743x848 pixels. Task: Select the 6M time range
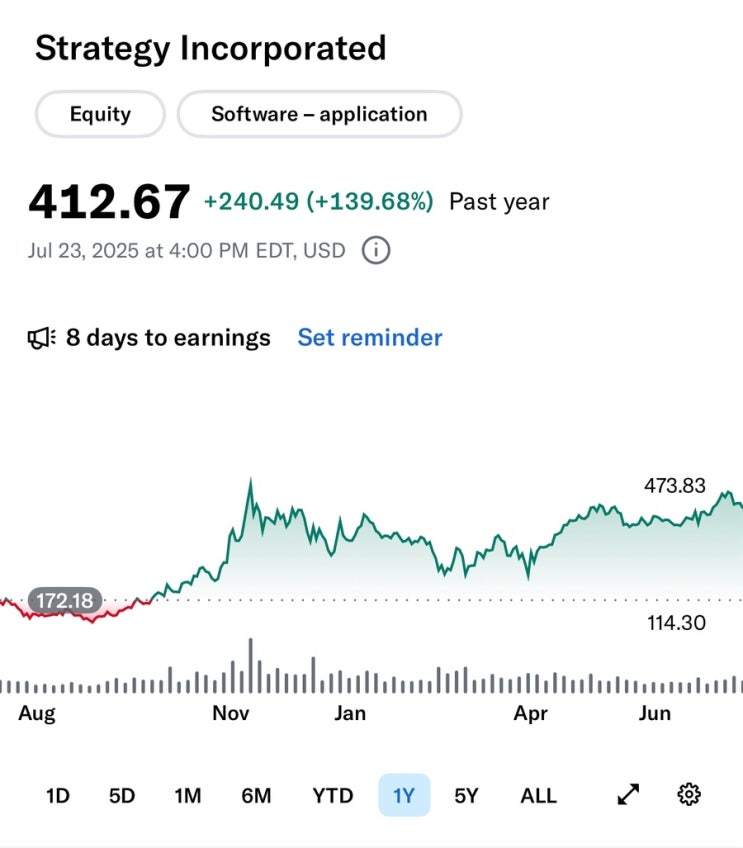click(x=256, y=796)
